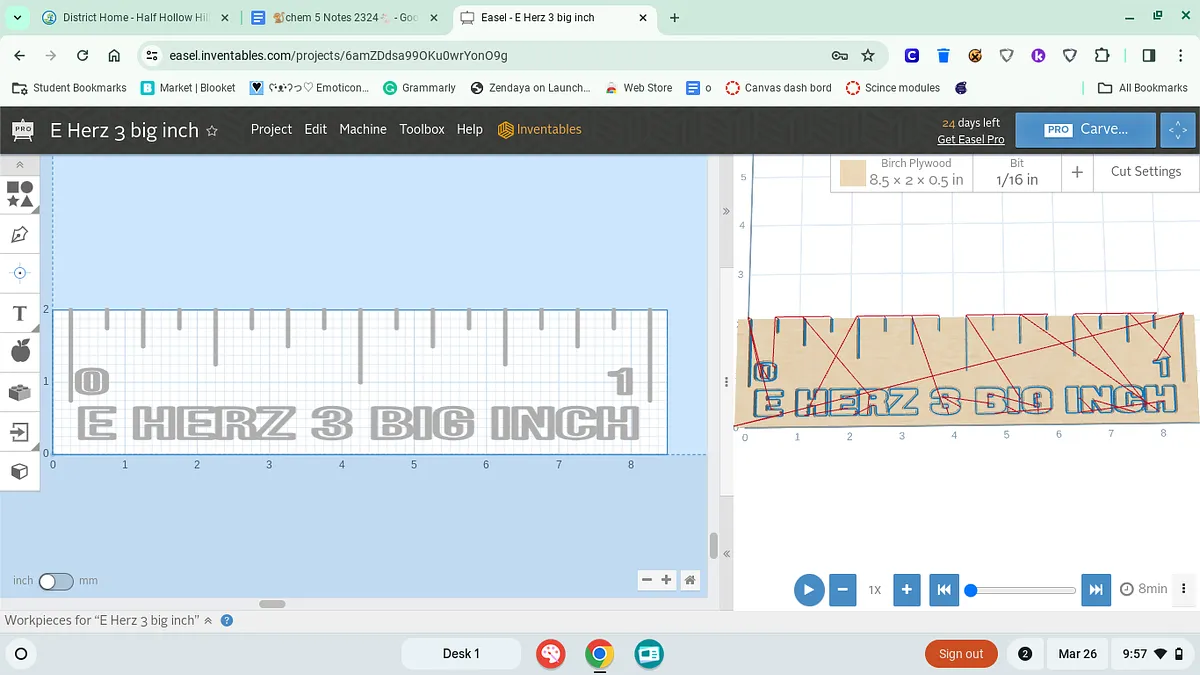Viewport: 1200px width, 675px height.
Task: Reset design view with home icon
Action: pyautogui.click(x=689, y=580)
